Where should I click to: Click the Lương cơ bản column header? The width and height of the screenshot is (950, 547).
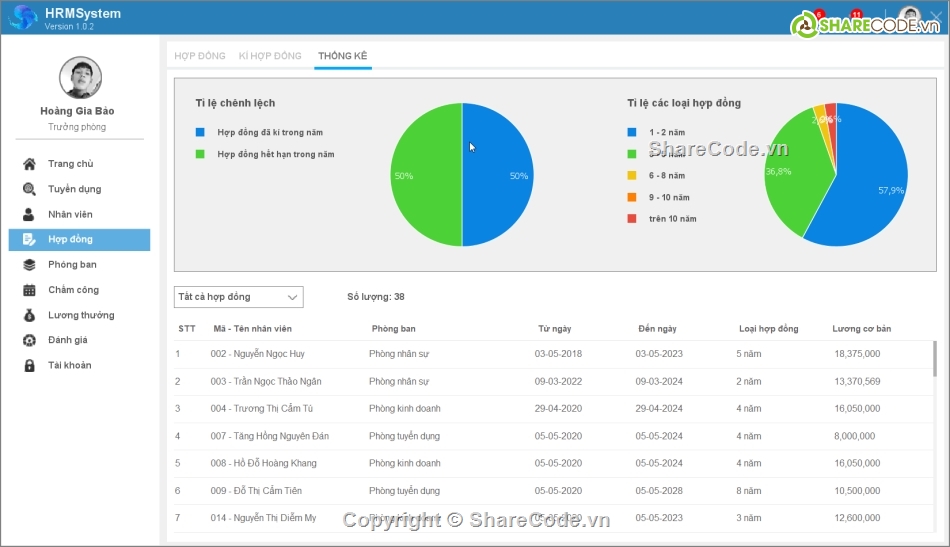click(x=861, y=329)
